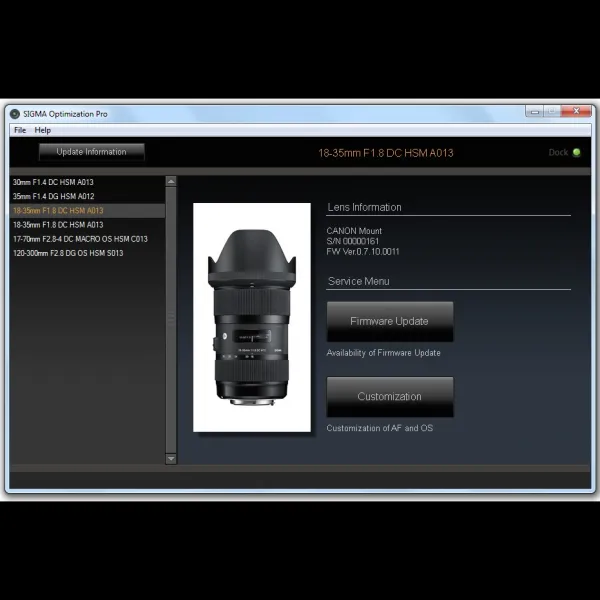
Task: Start the Firmware Update
Action: [x=390, y=321]
